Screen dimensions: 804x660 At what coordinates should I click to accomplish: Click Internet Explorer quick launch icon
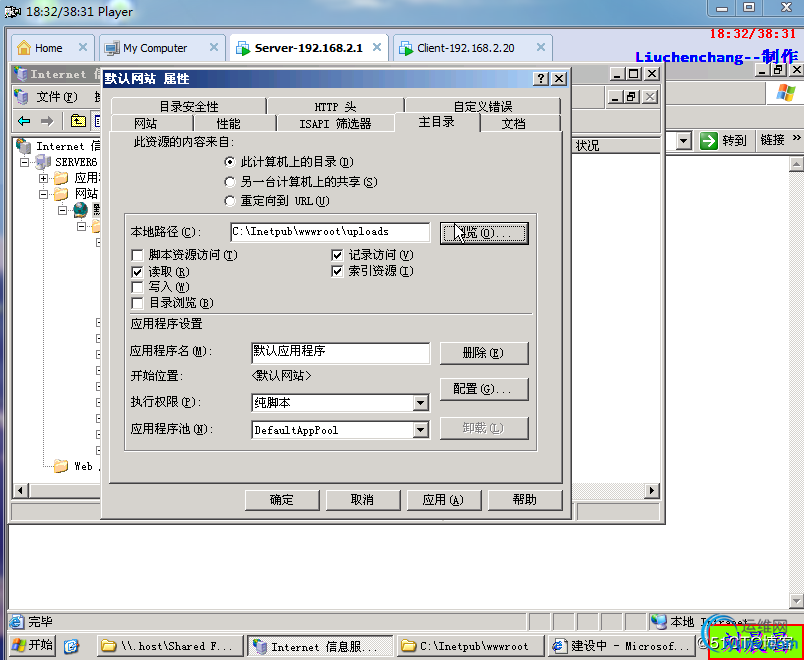point(71,646)
